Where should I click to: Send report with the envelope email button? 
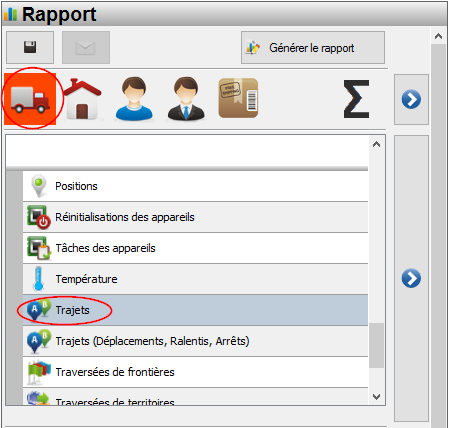tap(86, 47)
